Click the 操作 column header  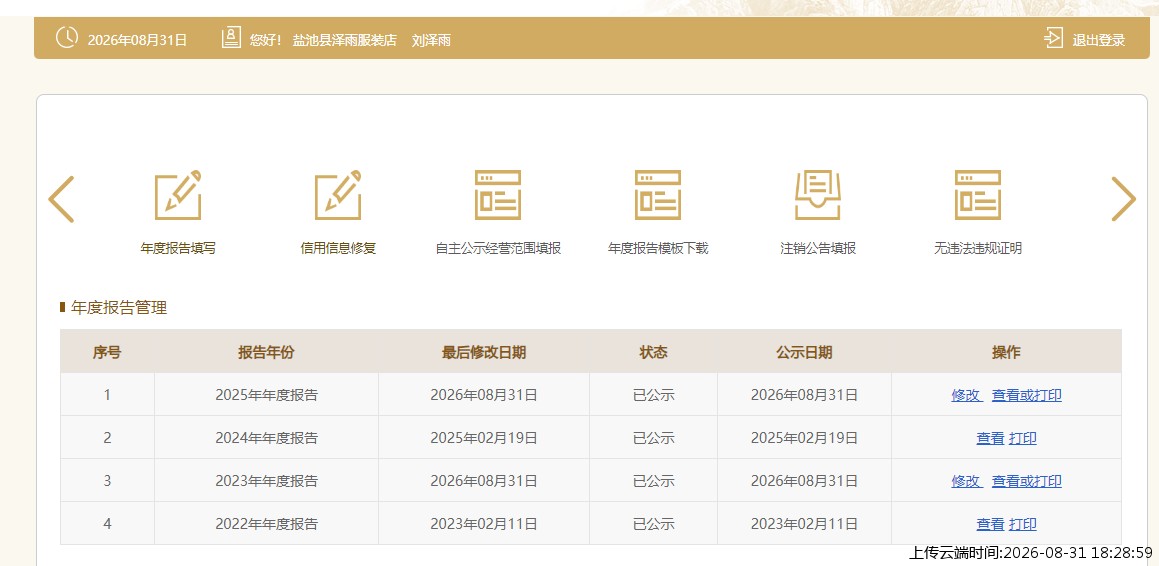pos(1006,352)
